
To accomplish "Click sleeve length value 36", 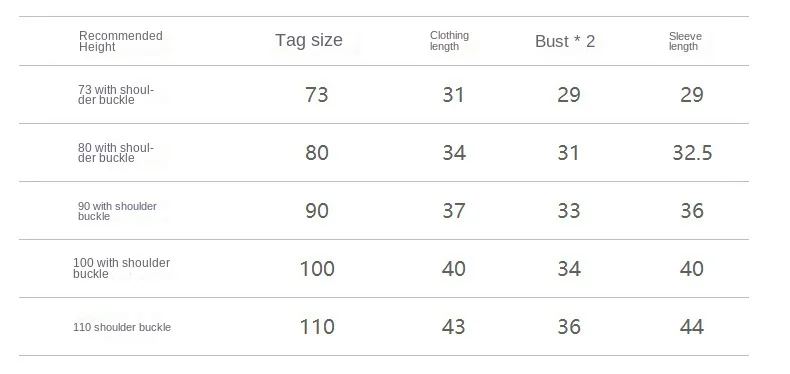I will pyautogui.click(x=692, y=211).
